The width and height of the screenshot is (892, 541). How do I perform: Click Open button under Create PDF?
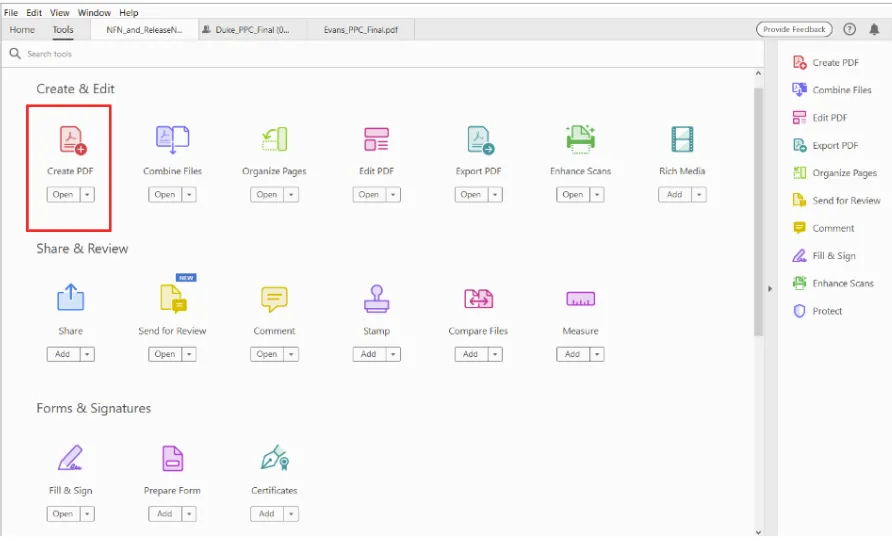coord(63,195)
